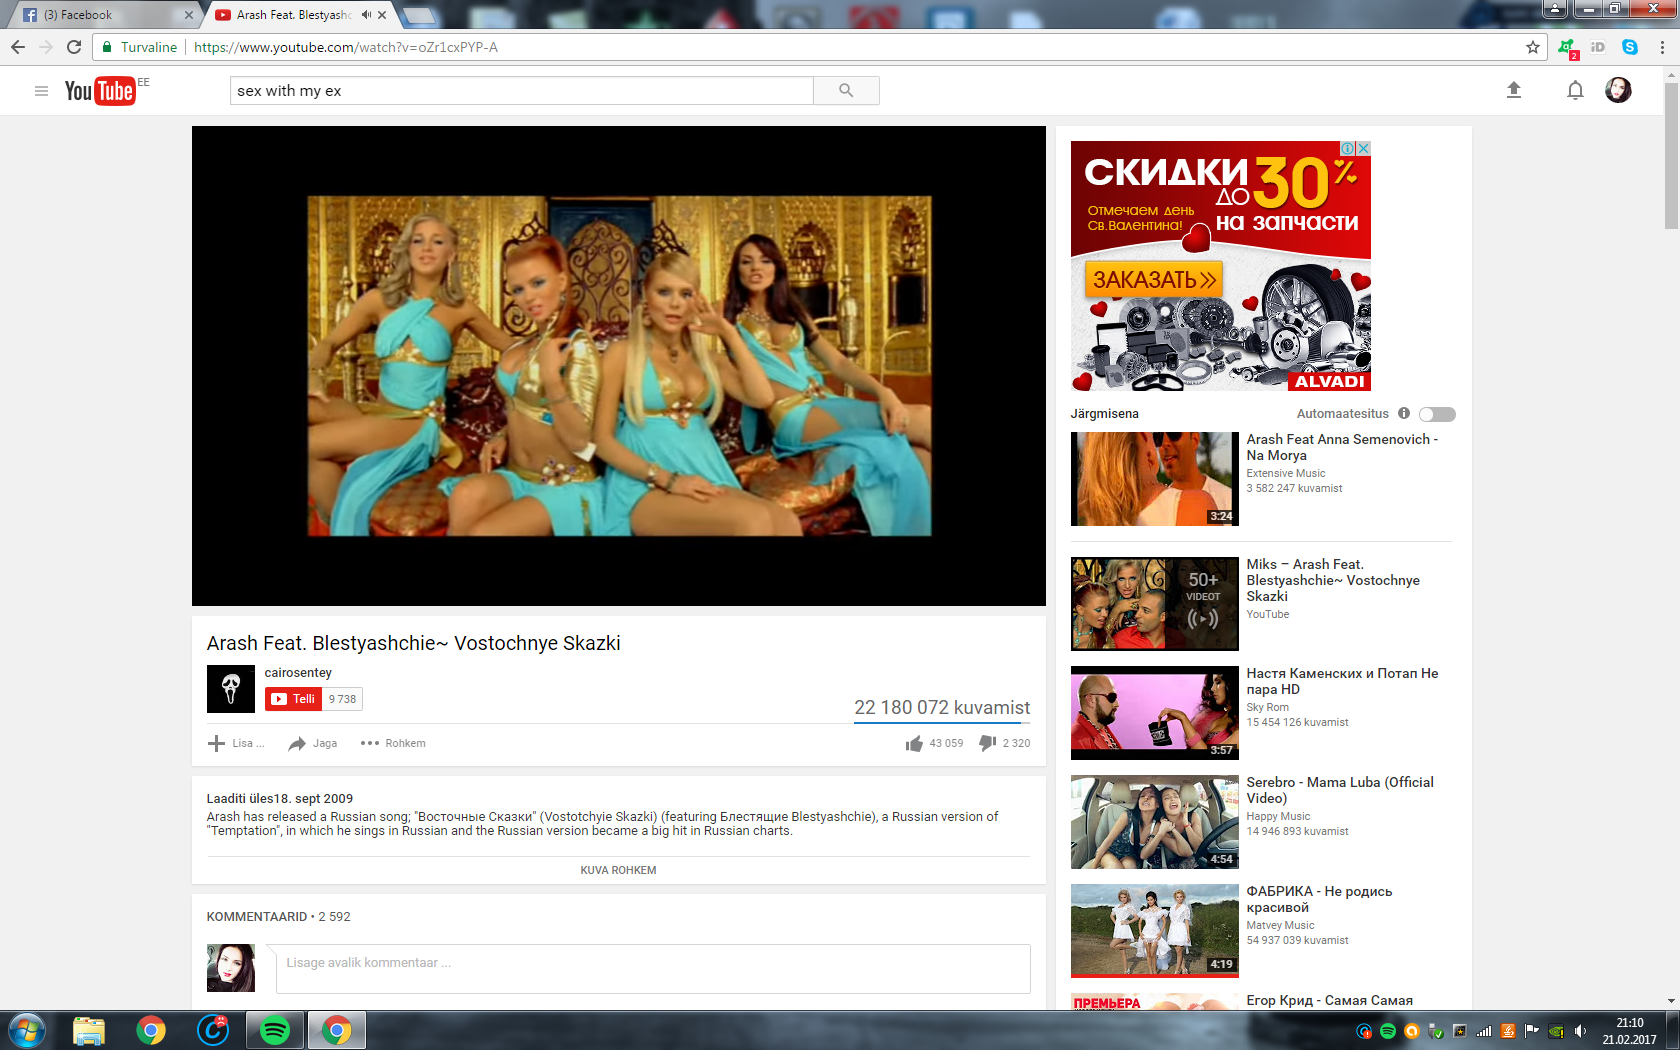
Task: Mute the tab via speaker icon
Action: (366, 15)
